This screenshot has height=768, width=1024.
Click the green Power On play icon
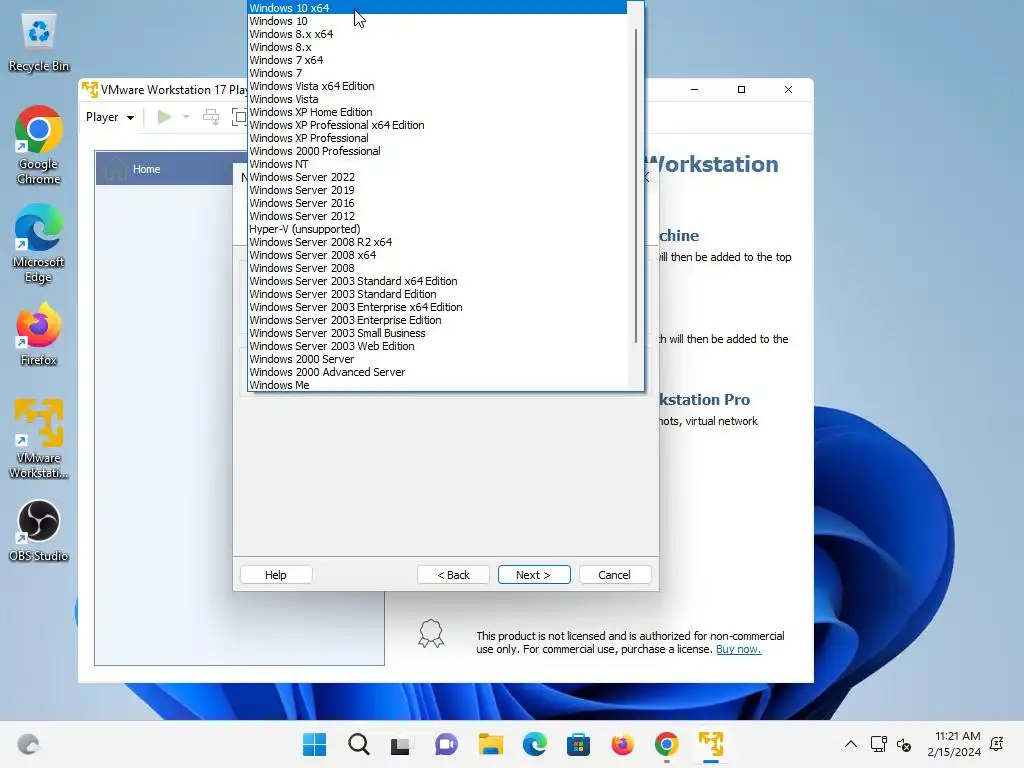(164, 117)
